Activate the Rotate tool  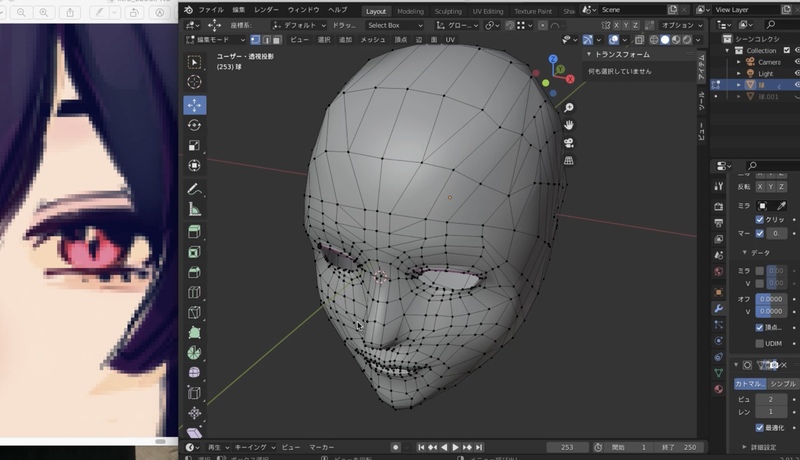coord(194,125)
